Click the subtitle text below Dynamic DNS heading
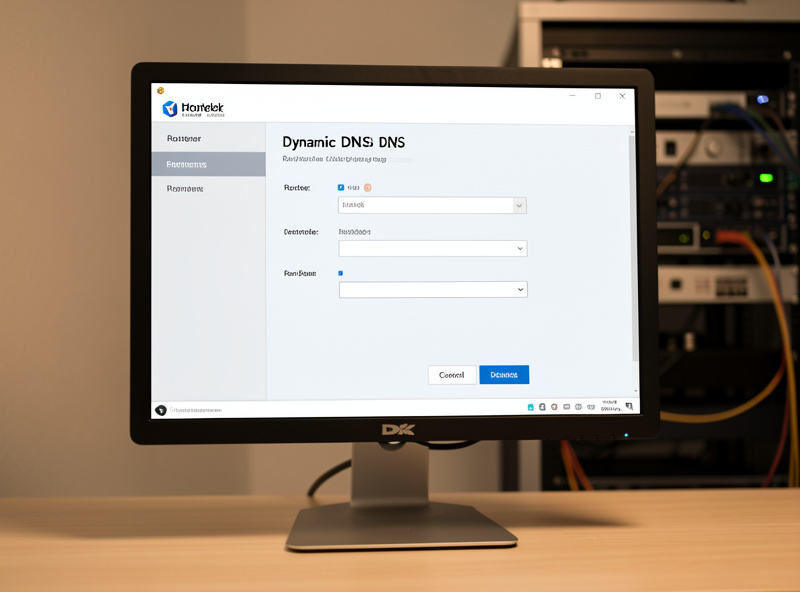 [x=334, y=159]
